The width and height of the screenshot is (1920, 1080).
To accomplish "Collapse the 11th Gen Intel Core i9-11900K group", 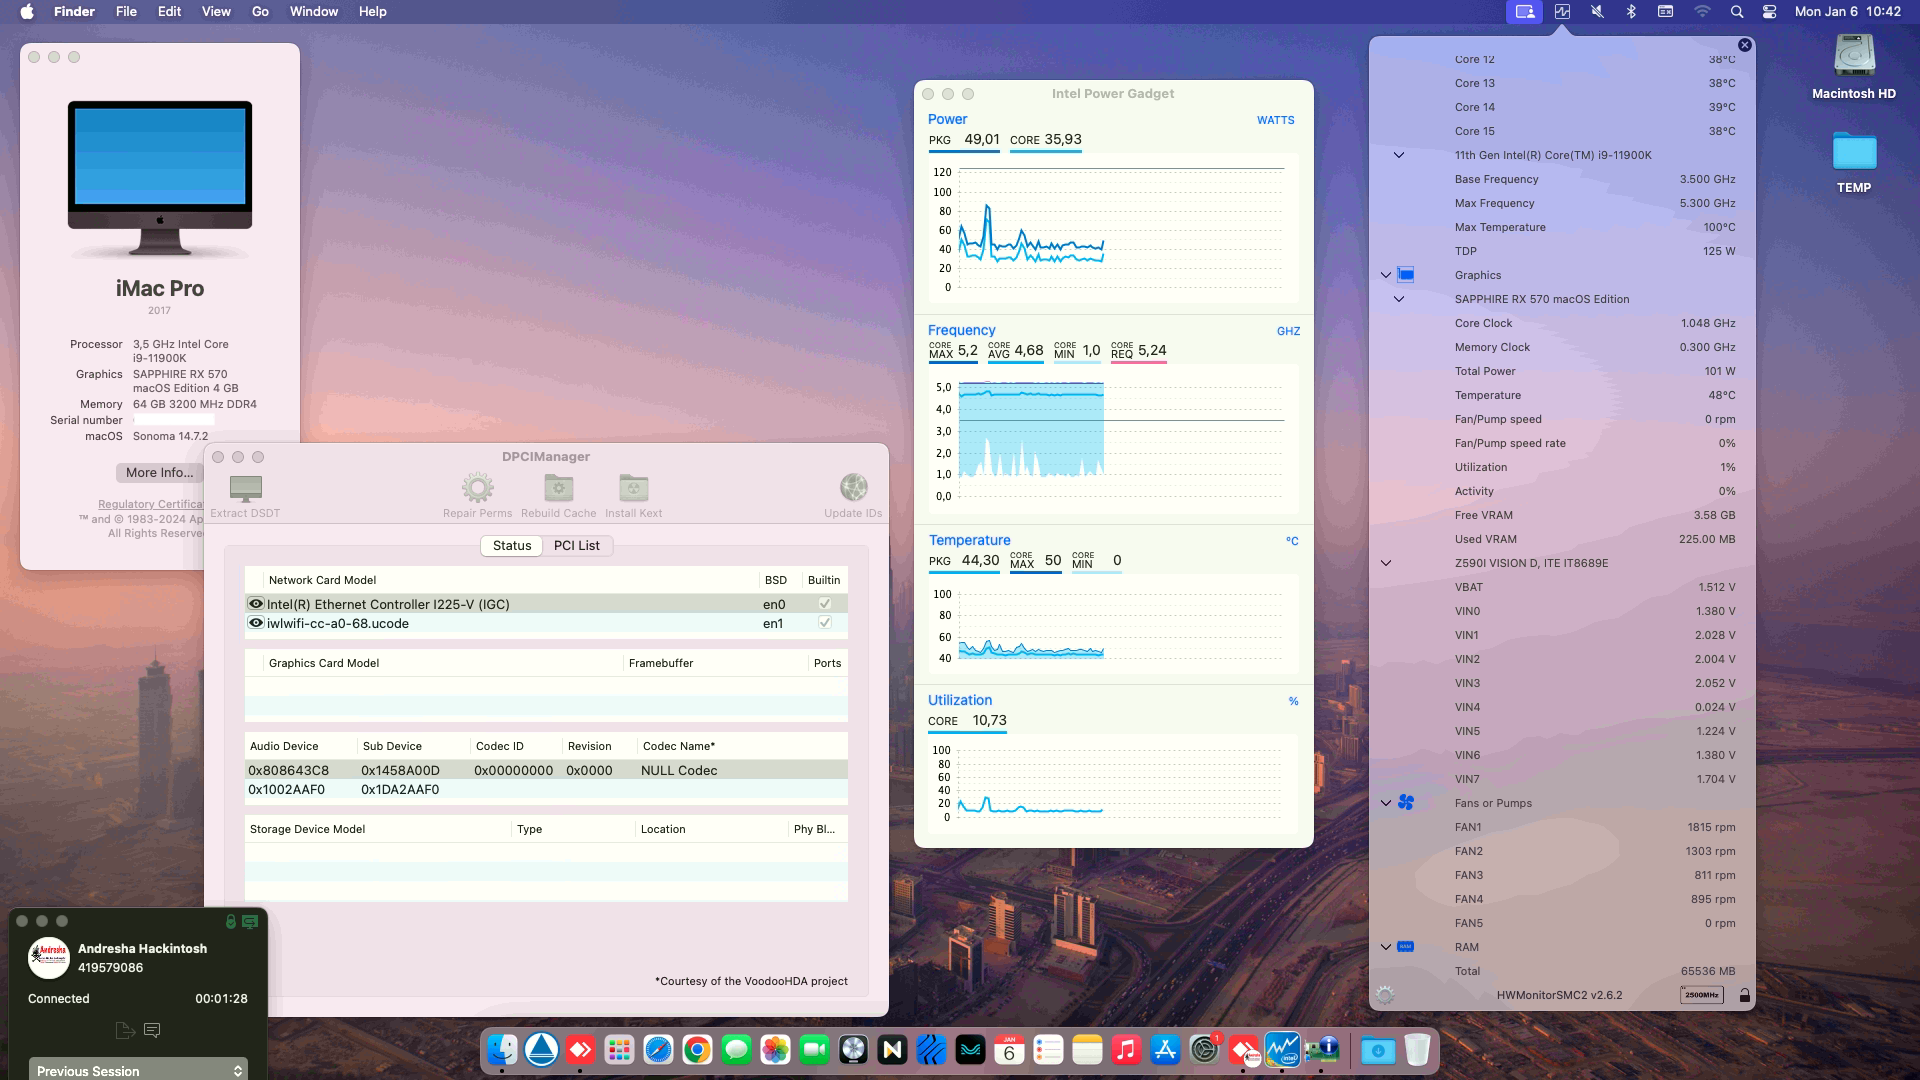I will coord(1399,155).
